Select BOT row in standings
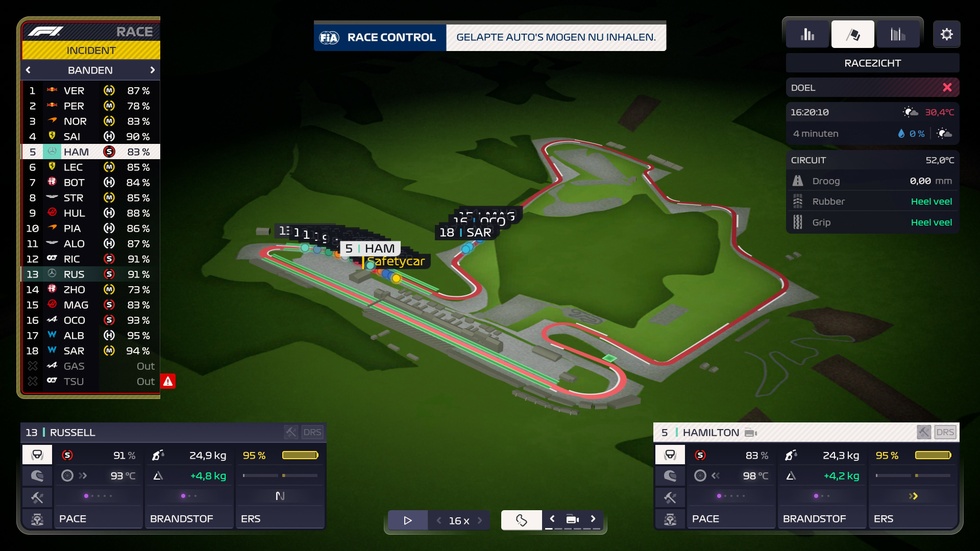 point(91,182)
